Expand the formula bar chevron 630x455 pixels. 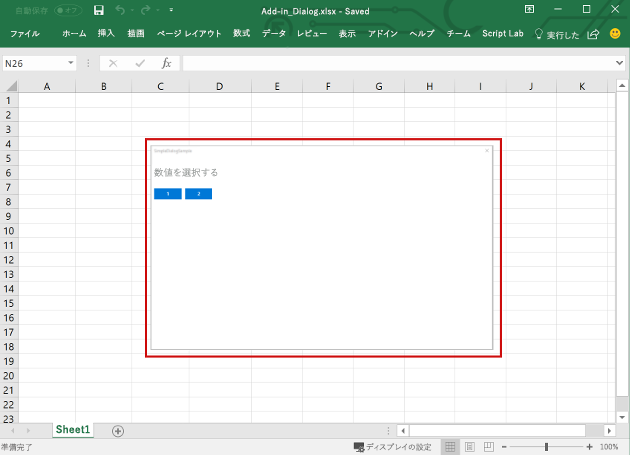click(619, 63)
